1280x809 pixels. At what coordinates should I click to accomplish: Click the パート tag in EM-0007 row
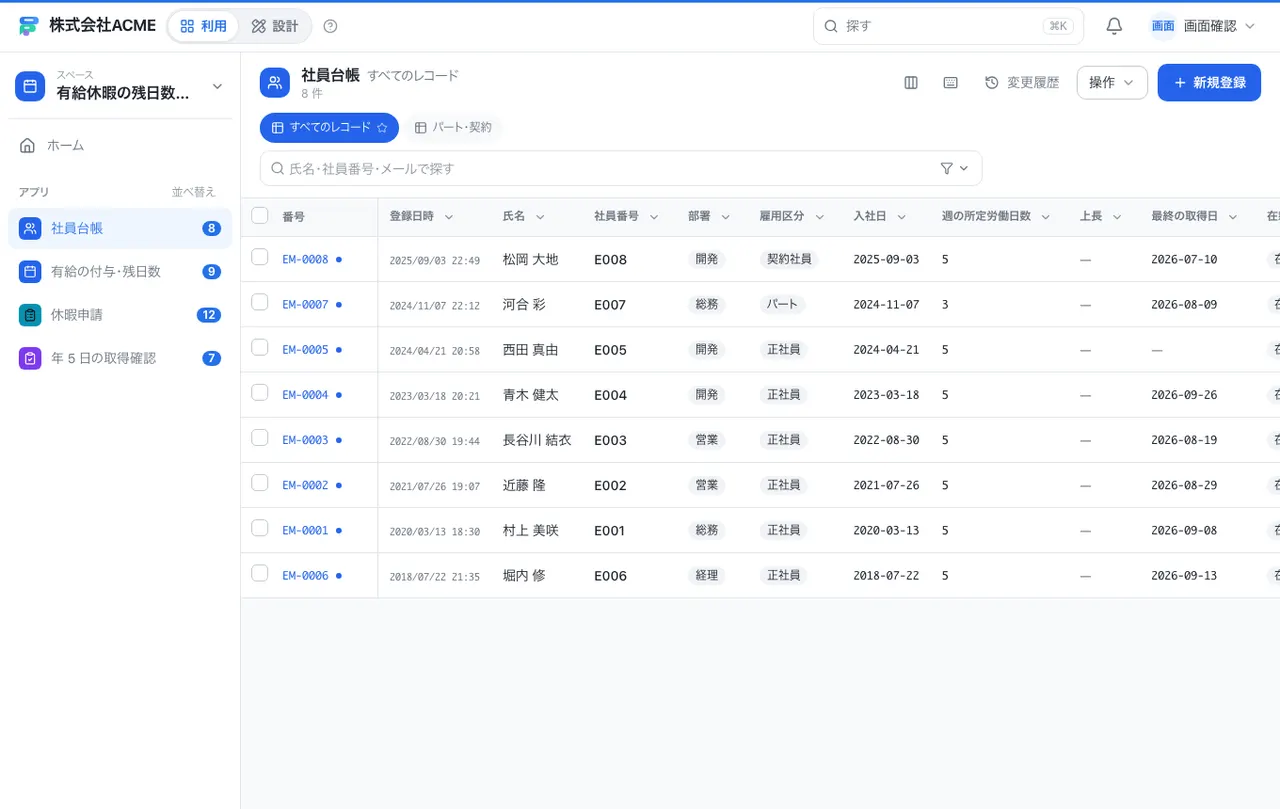coord(782,304)
